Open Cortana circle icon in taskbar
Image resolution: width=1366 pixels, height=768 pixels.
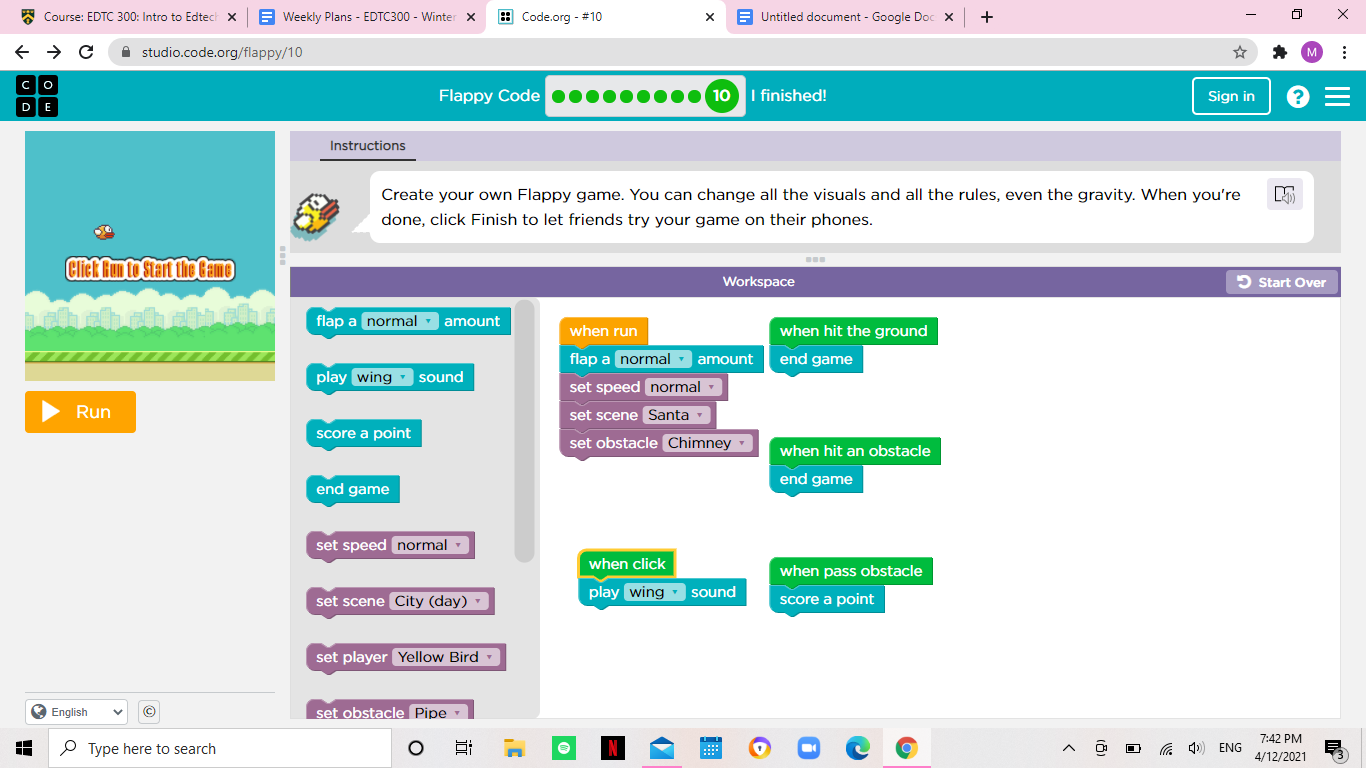(416, 748)
